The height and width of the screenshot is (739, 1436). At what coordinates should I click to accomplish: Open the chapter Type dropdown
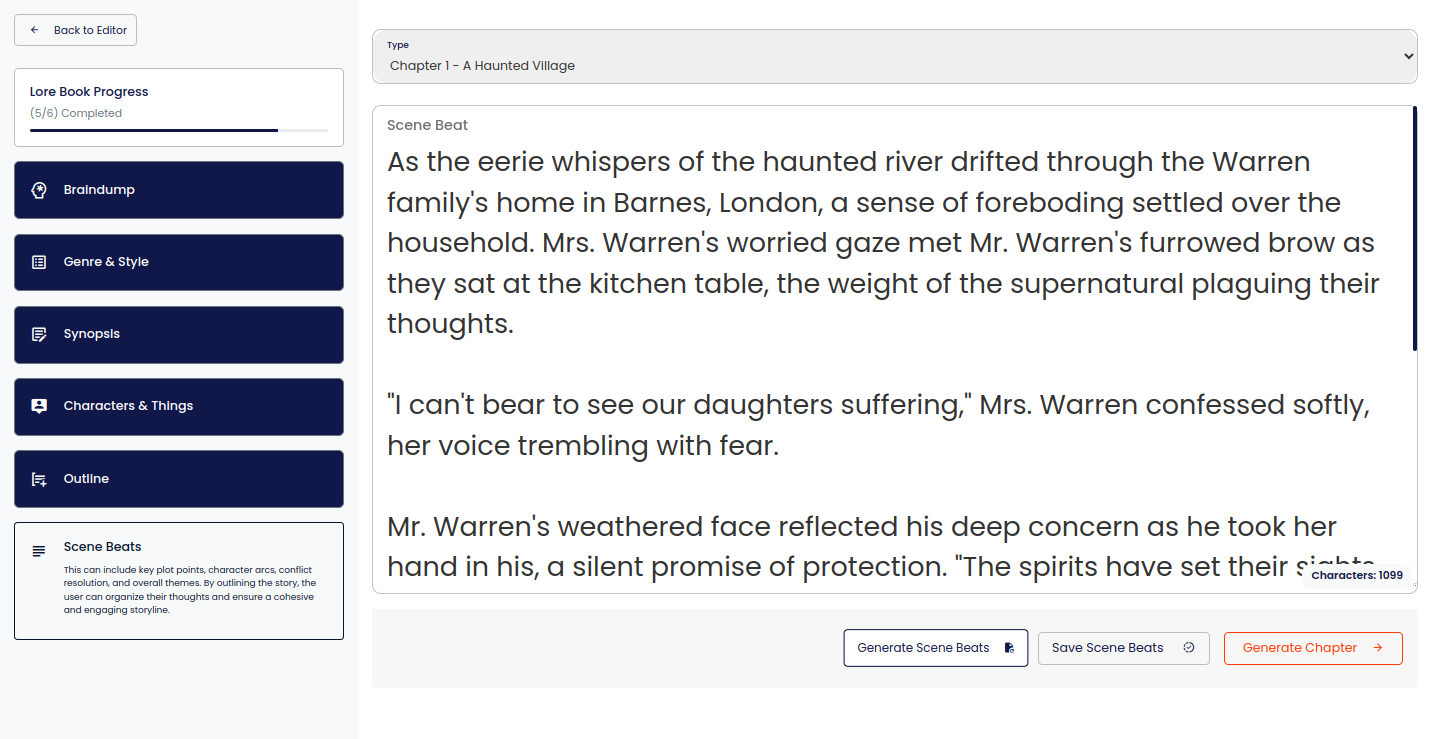click(894, 57)
